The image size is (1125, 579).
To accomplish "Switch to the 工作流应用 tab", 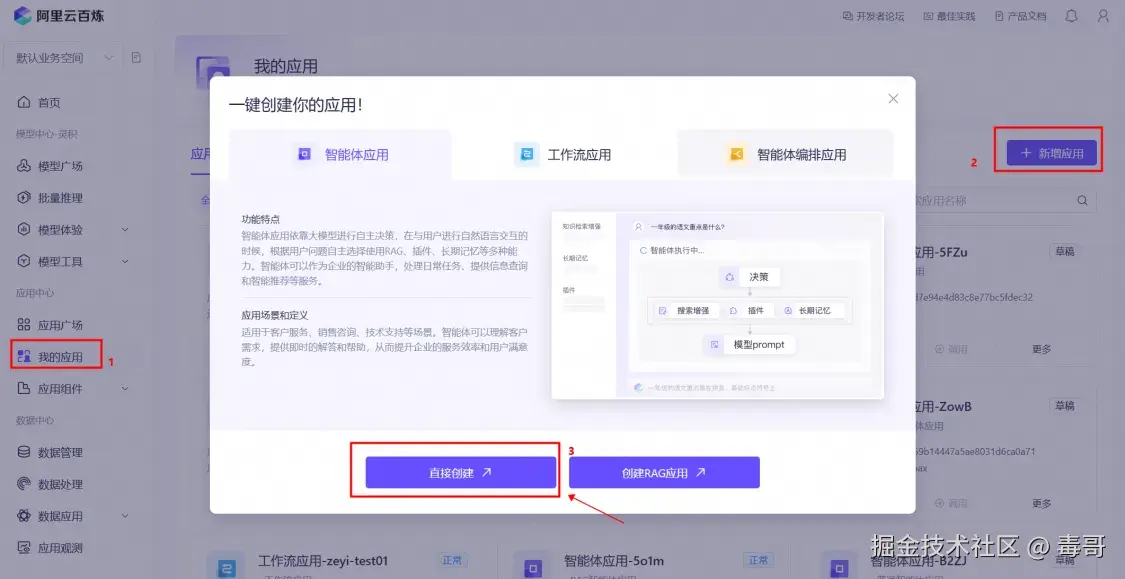I will [563, 154].
